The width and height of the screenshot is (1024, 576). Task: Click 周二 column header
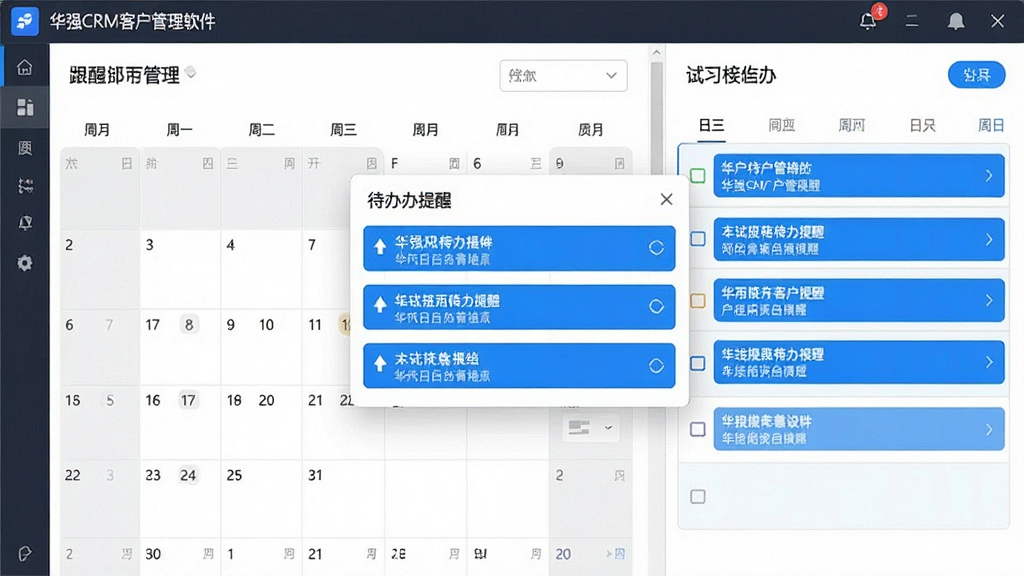pos(261,130)
